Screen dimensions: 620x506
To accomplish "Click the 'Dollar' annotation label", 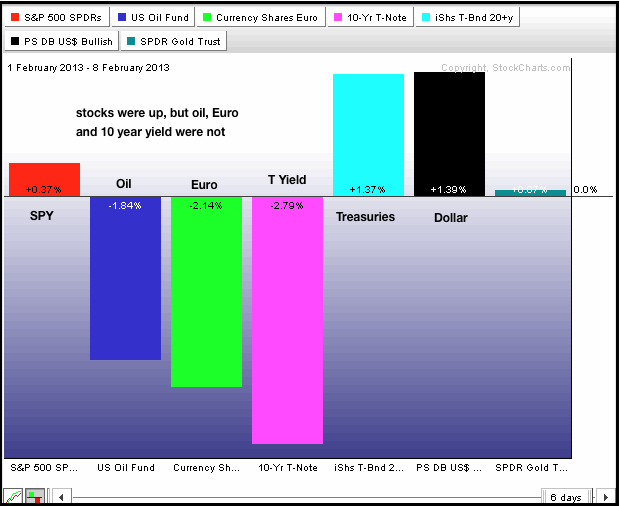I will 451,218.
